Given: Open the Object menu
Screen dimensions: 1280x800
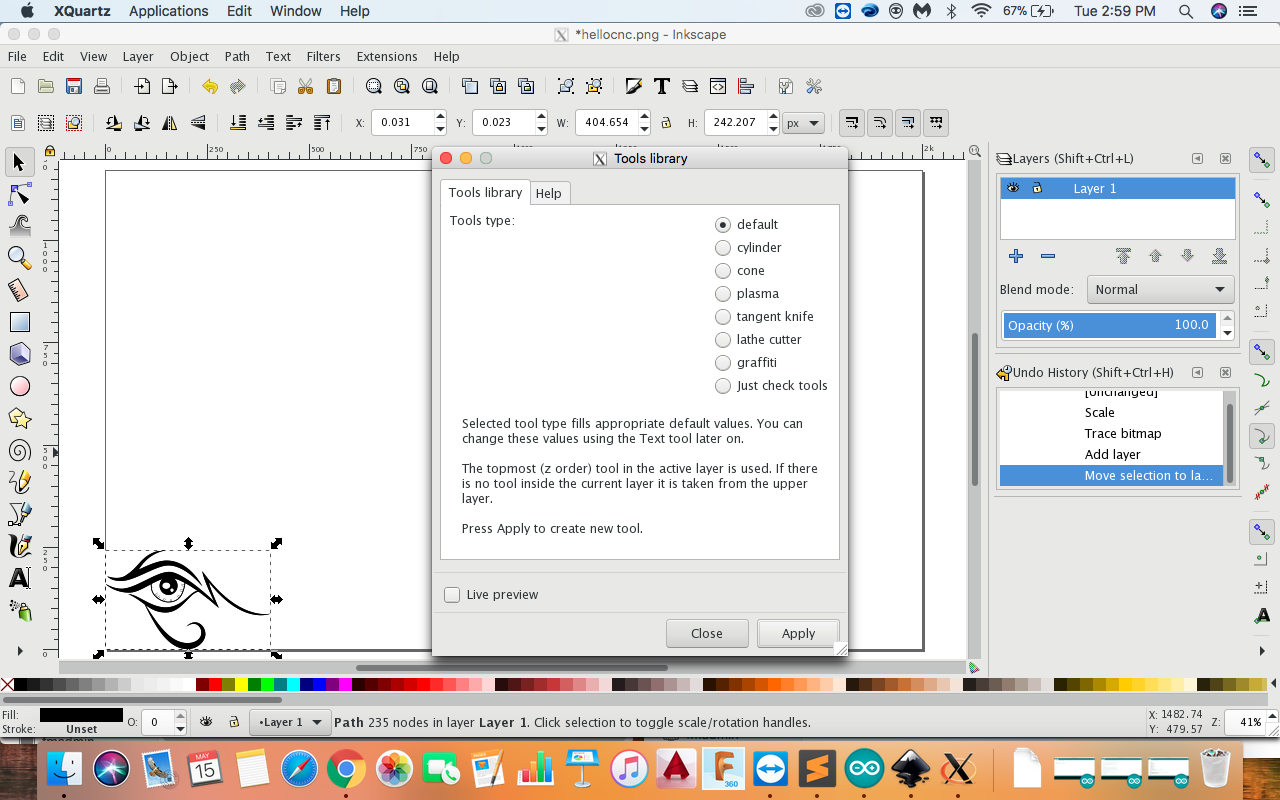Looking at the screenshot, I should point(189,56).
